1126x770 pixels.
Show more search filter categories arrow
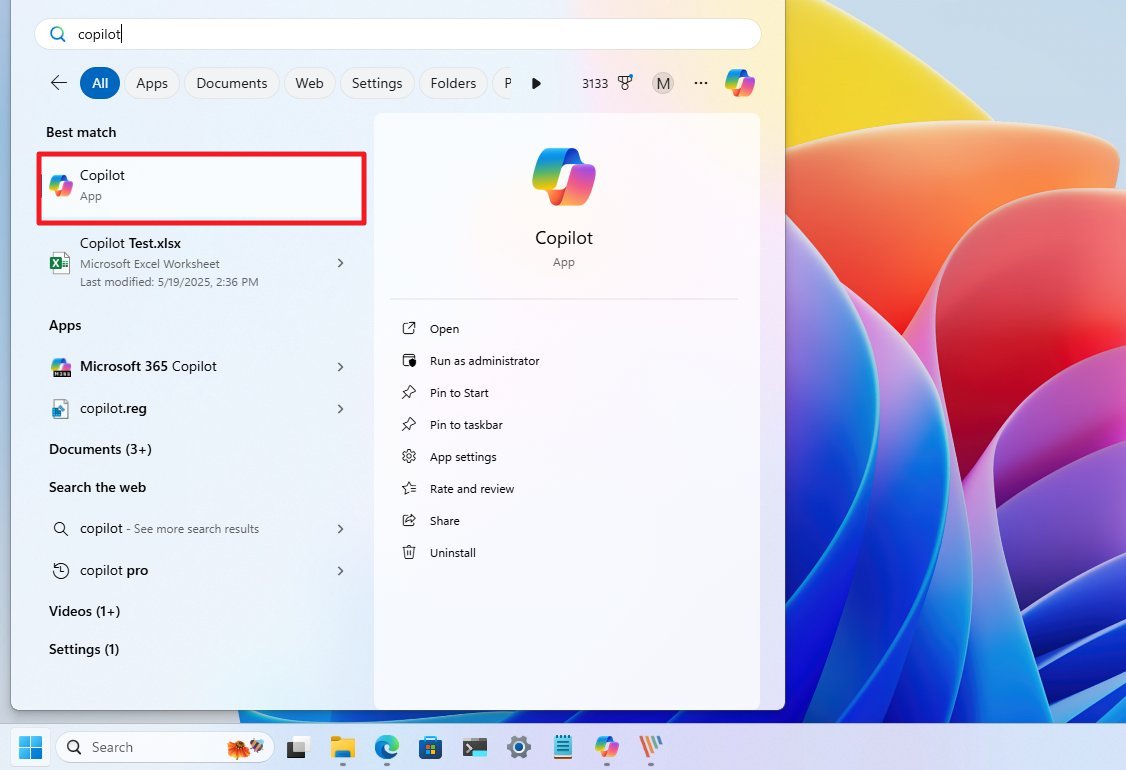[x=537, y=83]
